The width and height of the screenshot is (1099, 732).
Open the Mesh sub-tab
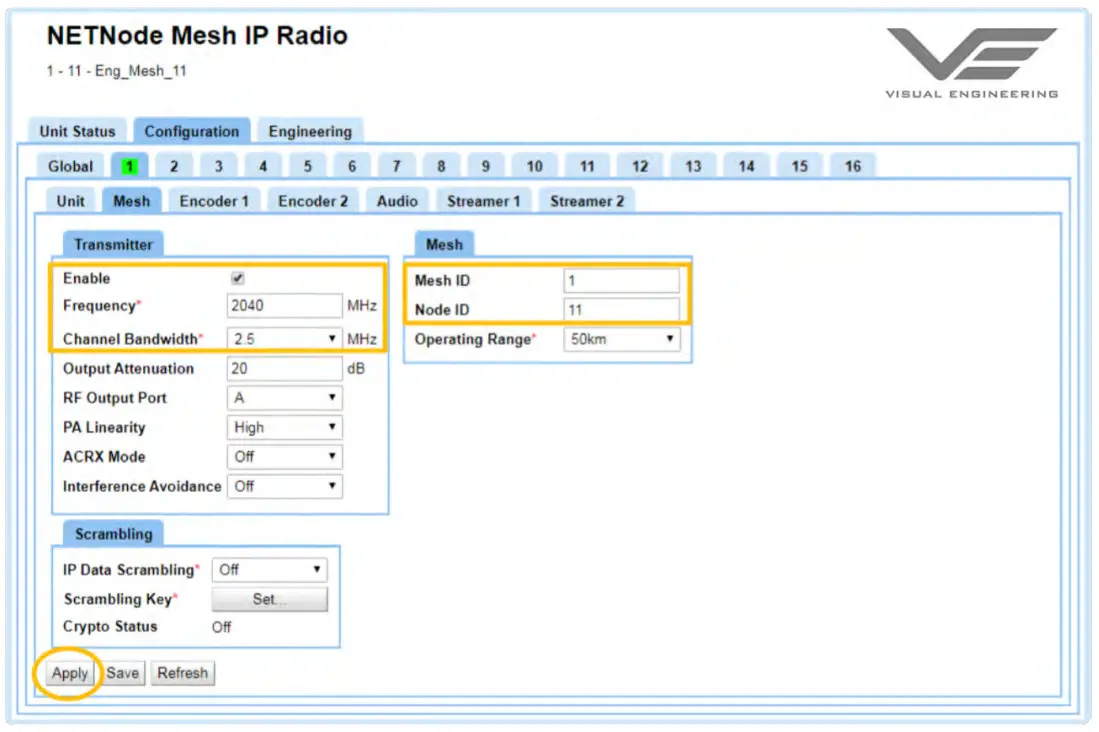coord(132,201)
